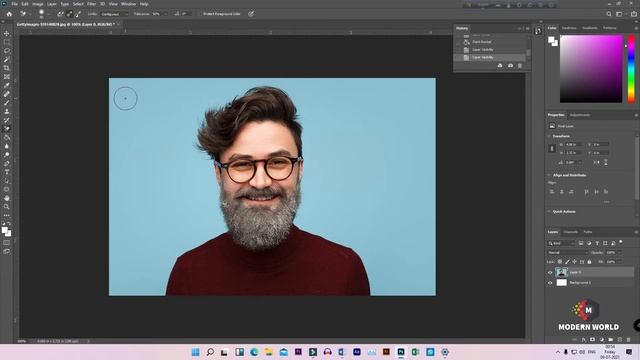The image size is (640, 360).
Task: Collapse the Transform section in Properties
Action: 549,136
